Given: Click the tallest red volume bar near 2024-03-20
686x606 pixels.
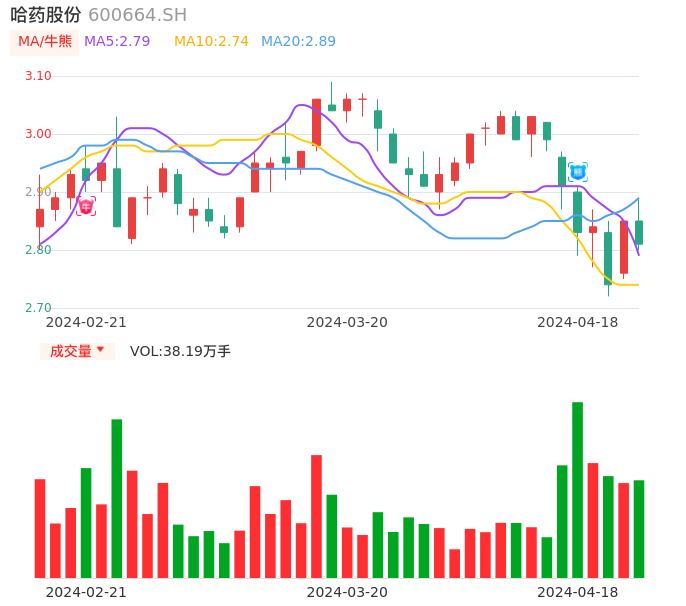Looking at the screenshot, I should [x=316, y=516].
